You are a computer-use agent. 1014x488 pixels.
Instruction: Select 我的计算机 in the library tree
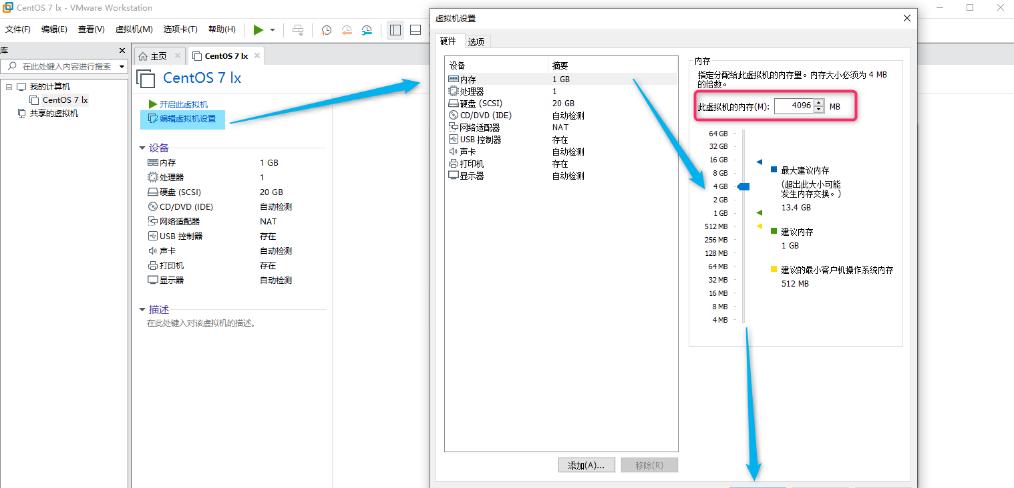point(50,86)
